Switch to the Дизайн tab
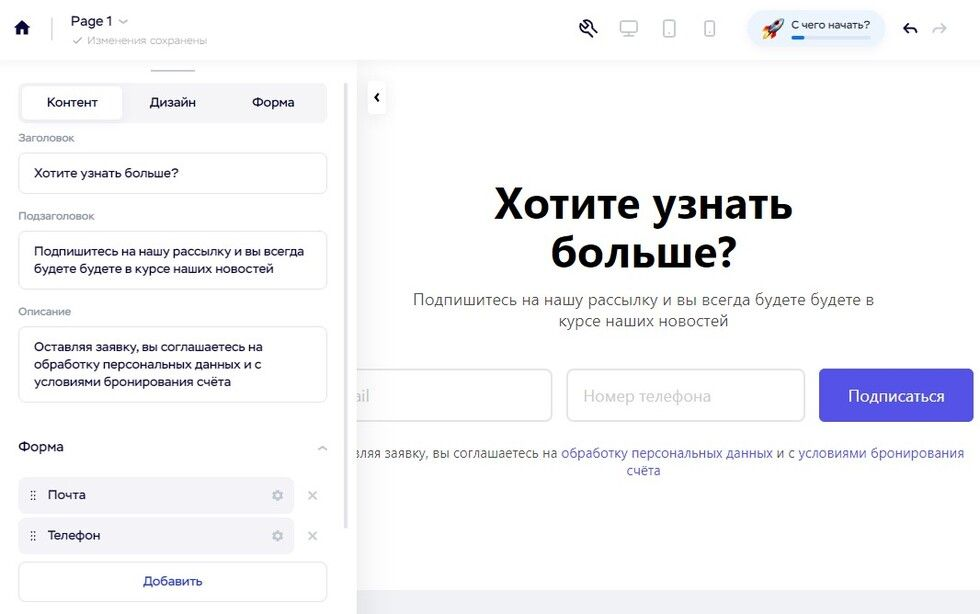The image size is (980, 614). tap(172, 103)
